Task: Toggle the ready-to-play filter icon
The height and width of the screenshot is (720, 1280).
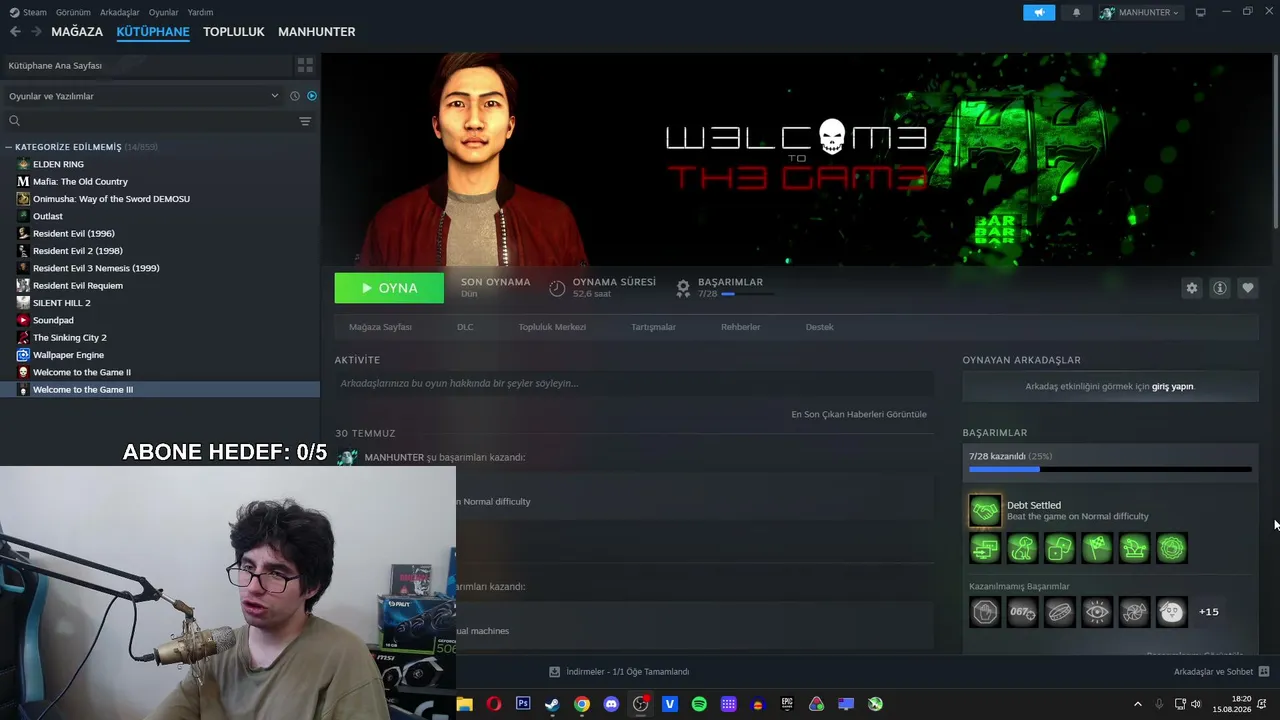Action: click(312, 96)
